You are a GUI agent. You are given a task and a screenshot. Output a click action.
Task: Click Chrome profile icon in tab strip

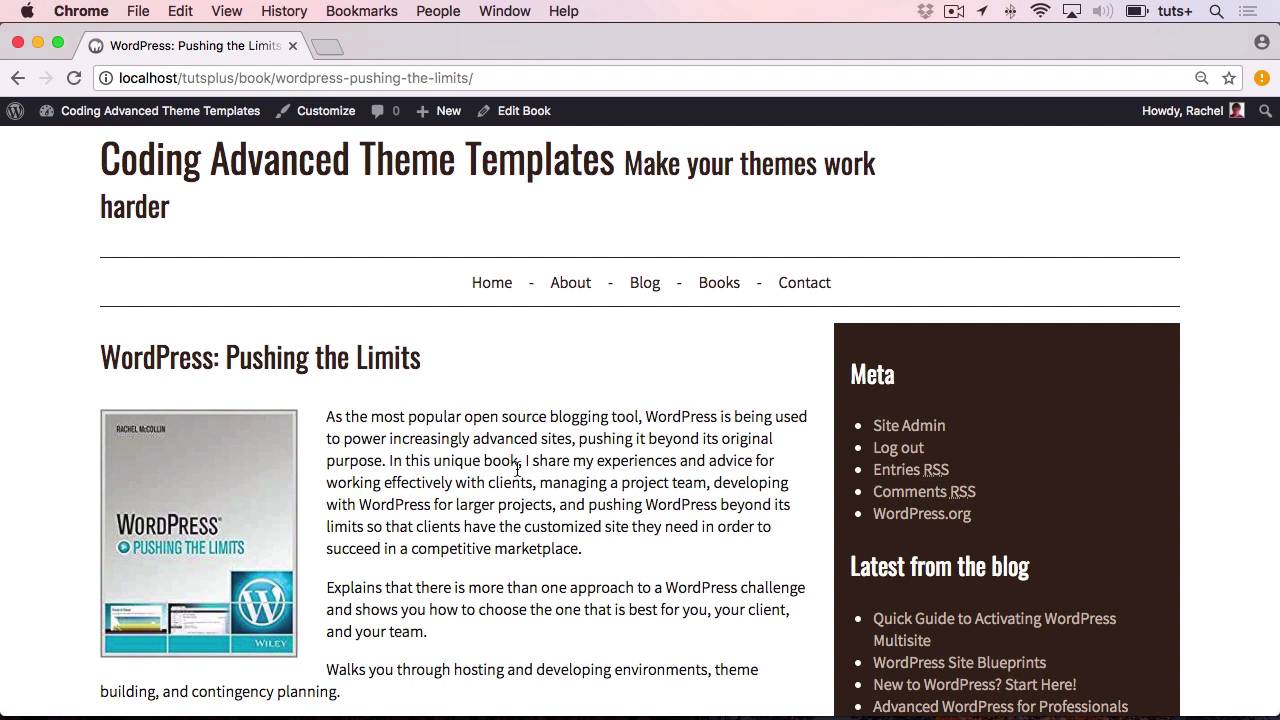coord(1262,42)
